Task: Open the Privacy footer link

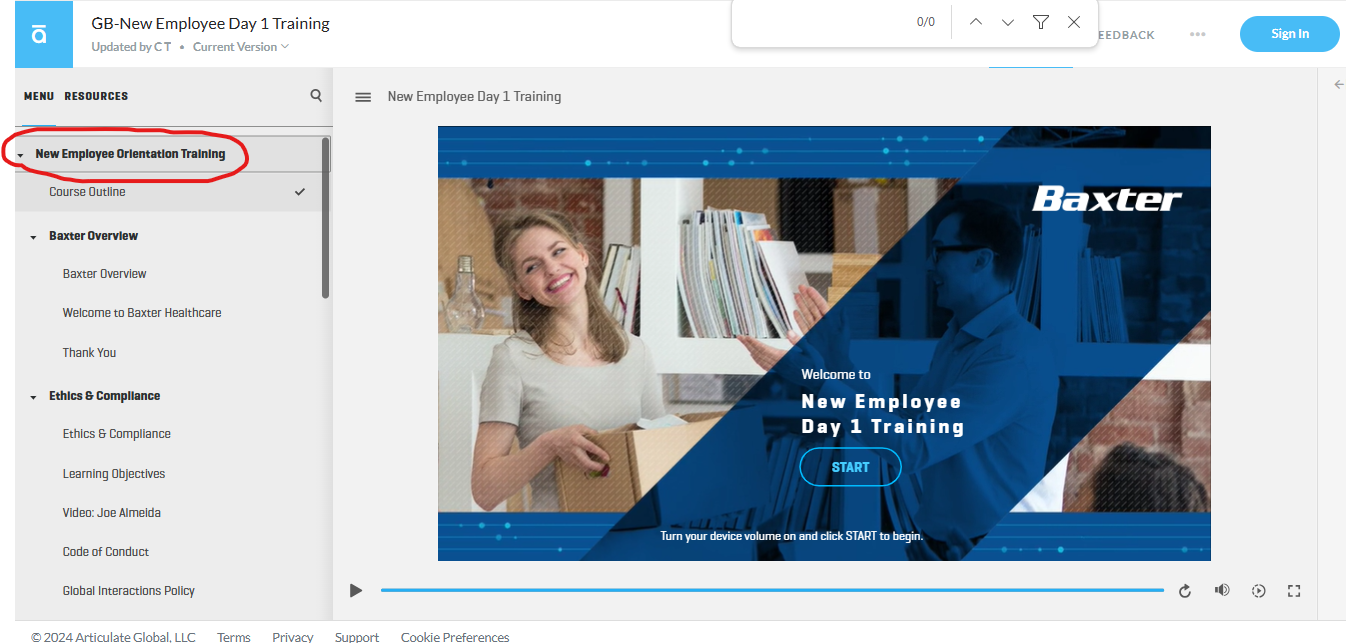Action: click(293, 637)
